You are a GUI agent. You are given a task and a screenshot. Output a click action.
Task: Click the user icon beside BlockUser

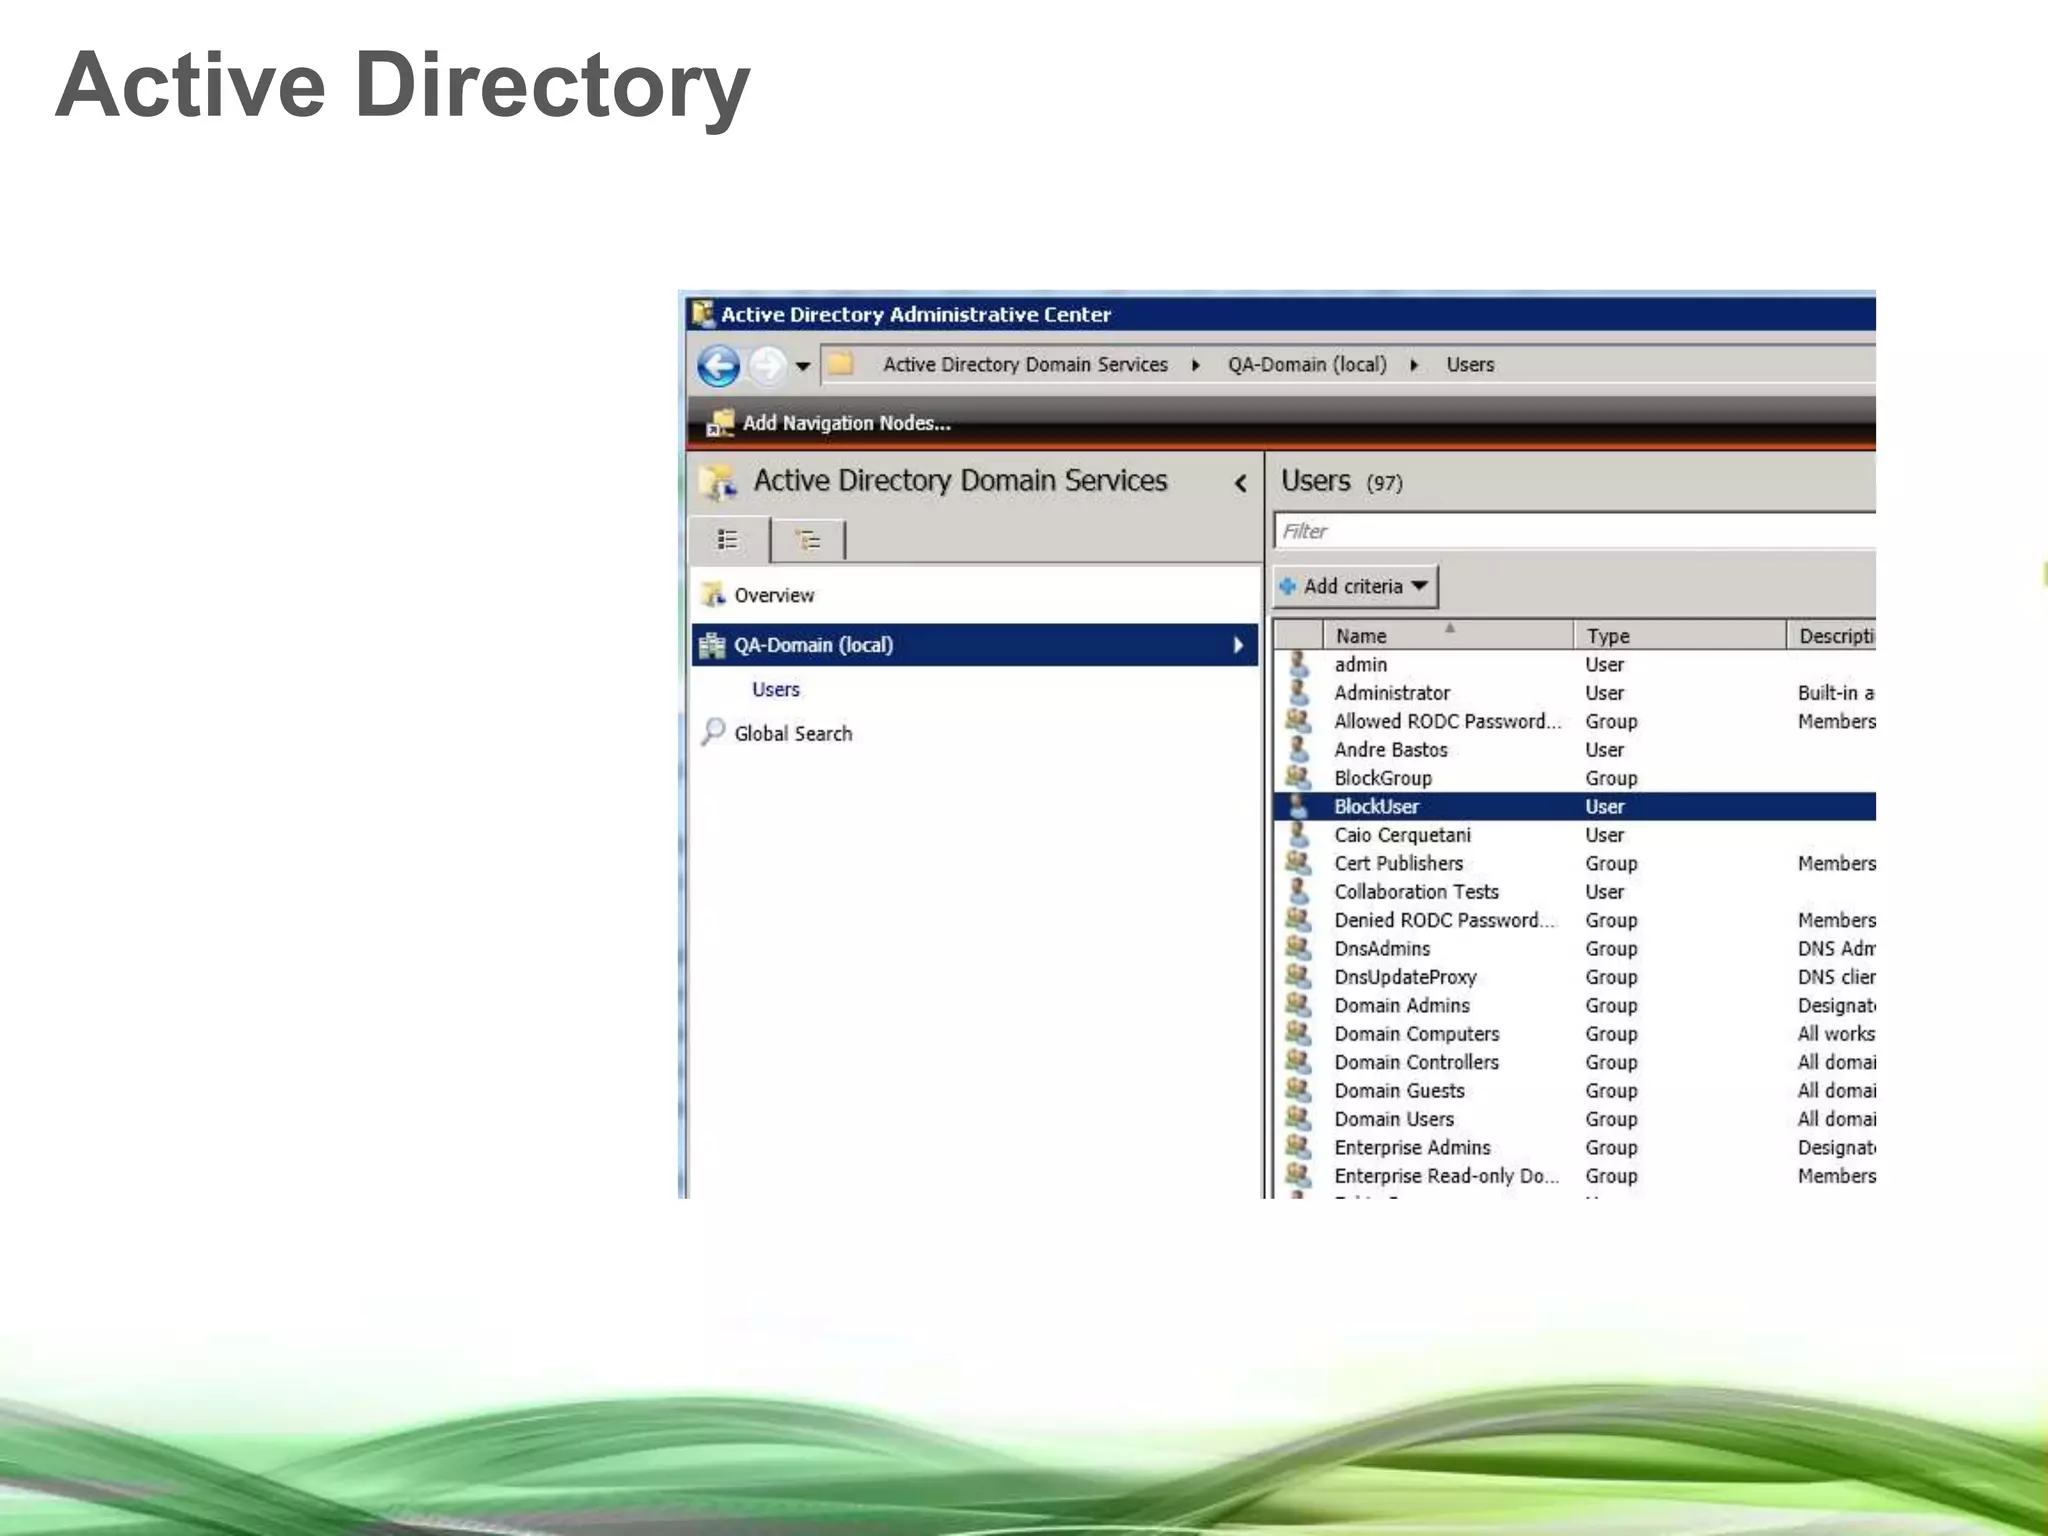tap(1298, 806)
